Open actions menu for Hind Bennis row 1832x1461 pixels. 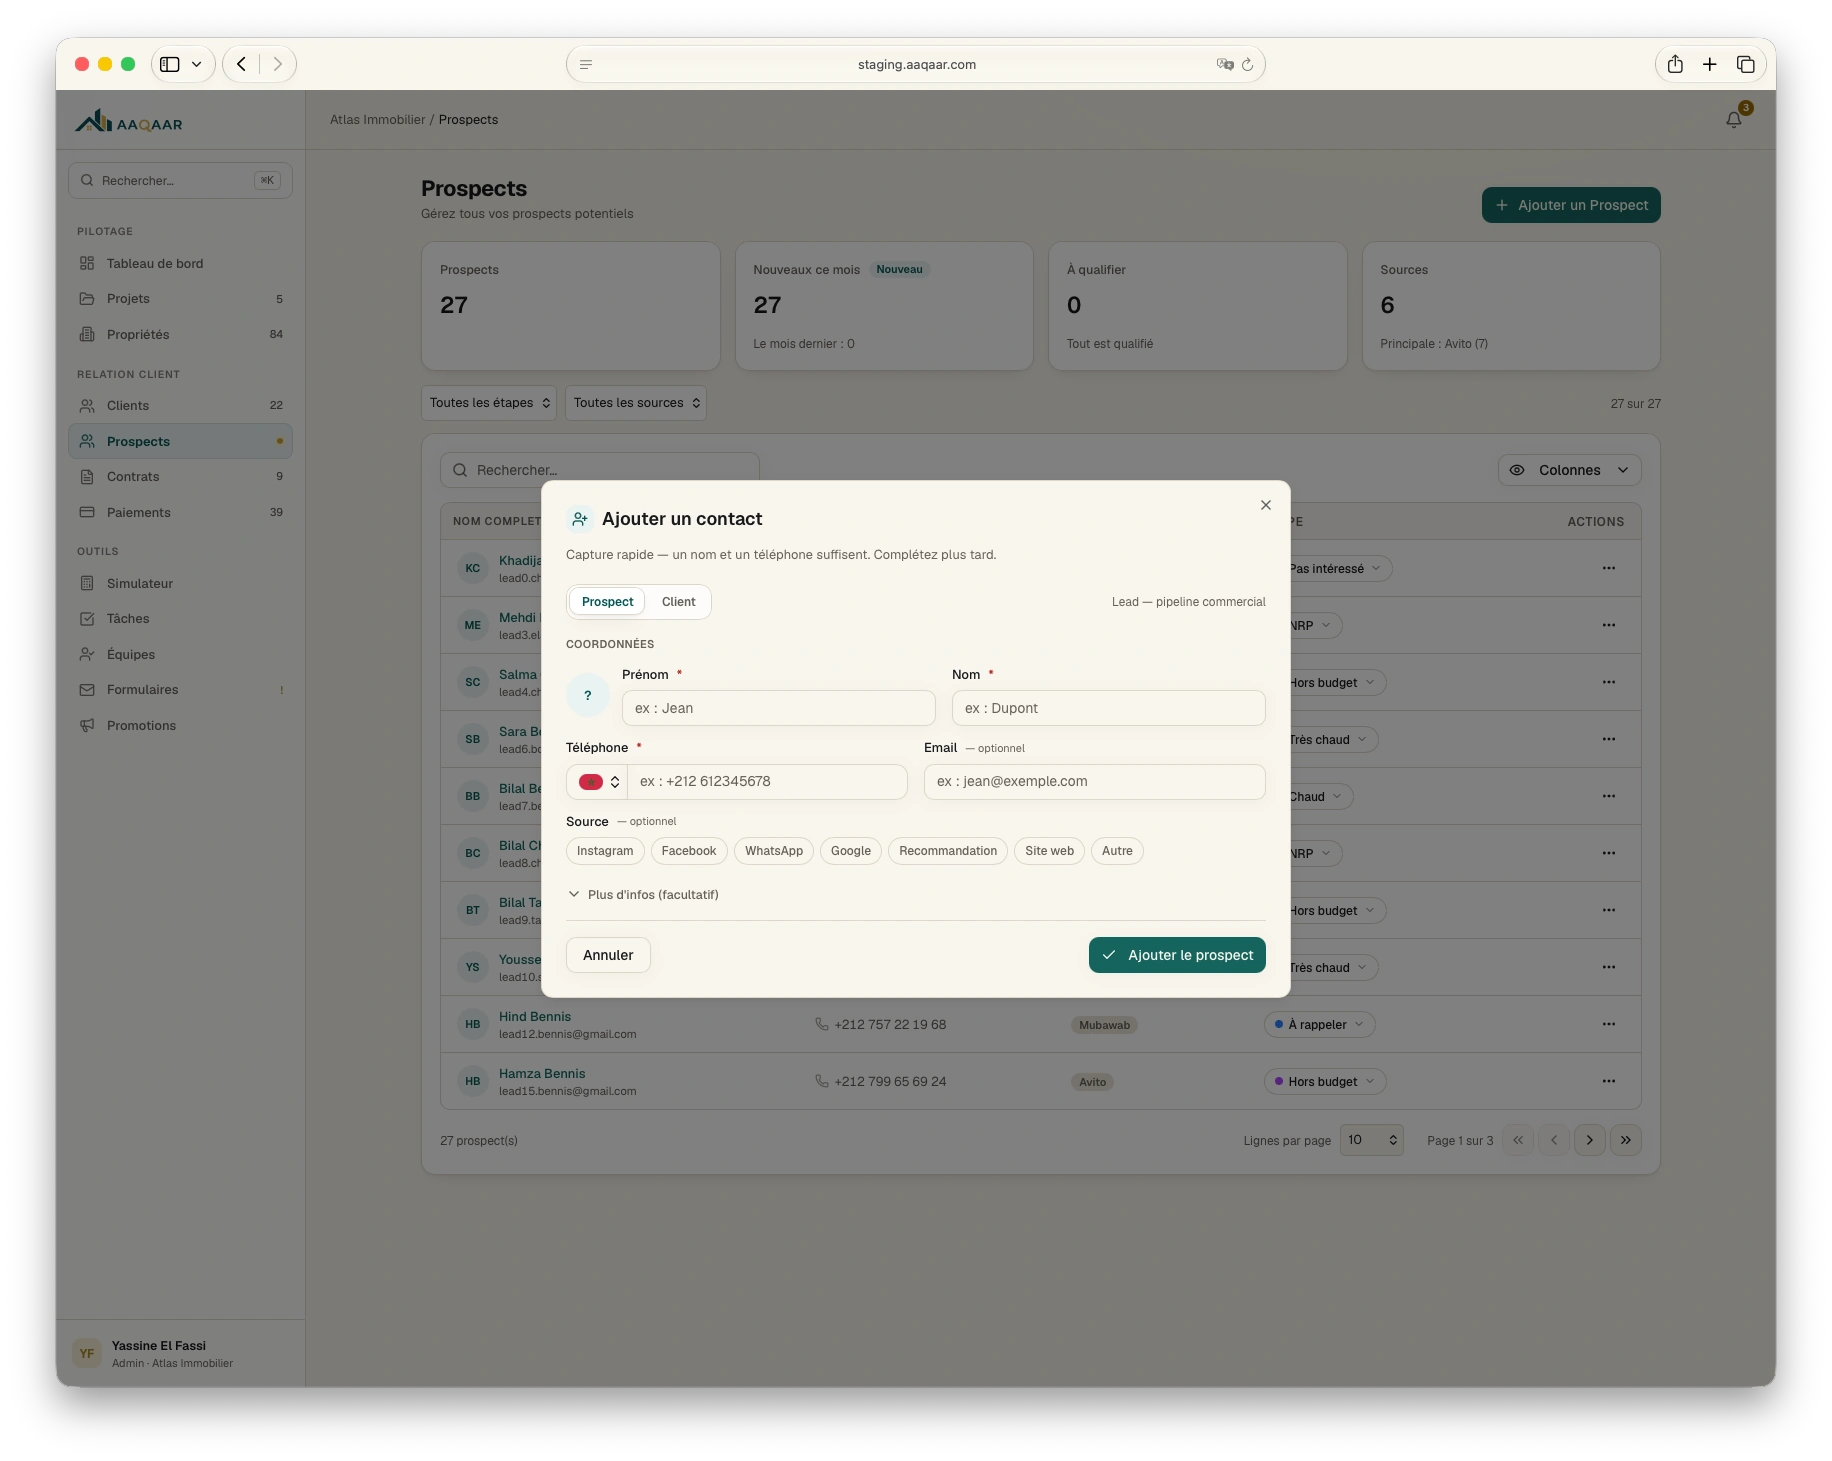click(1608, 1024)
